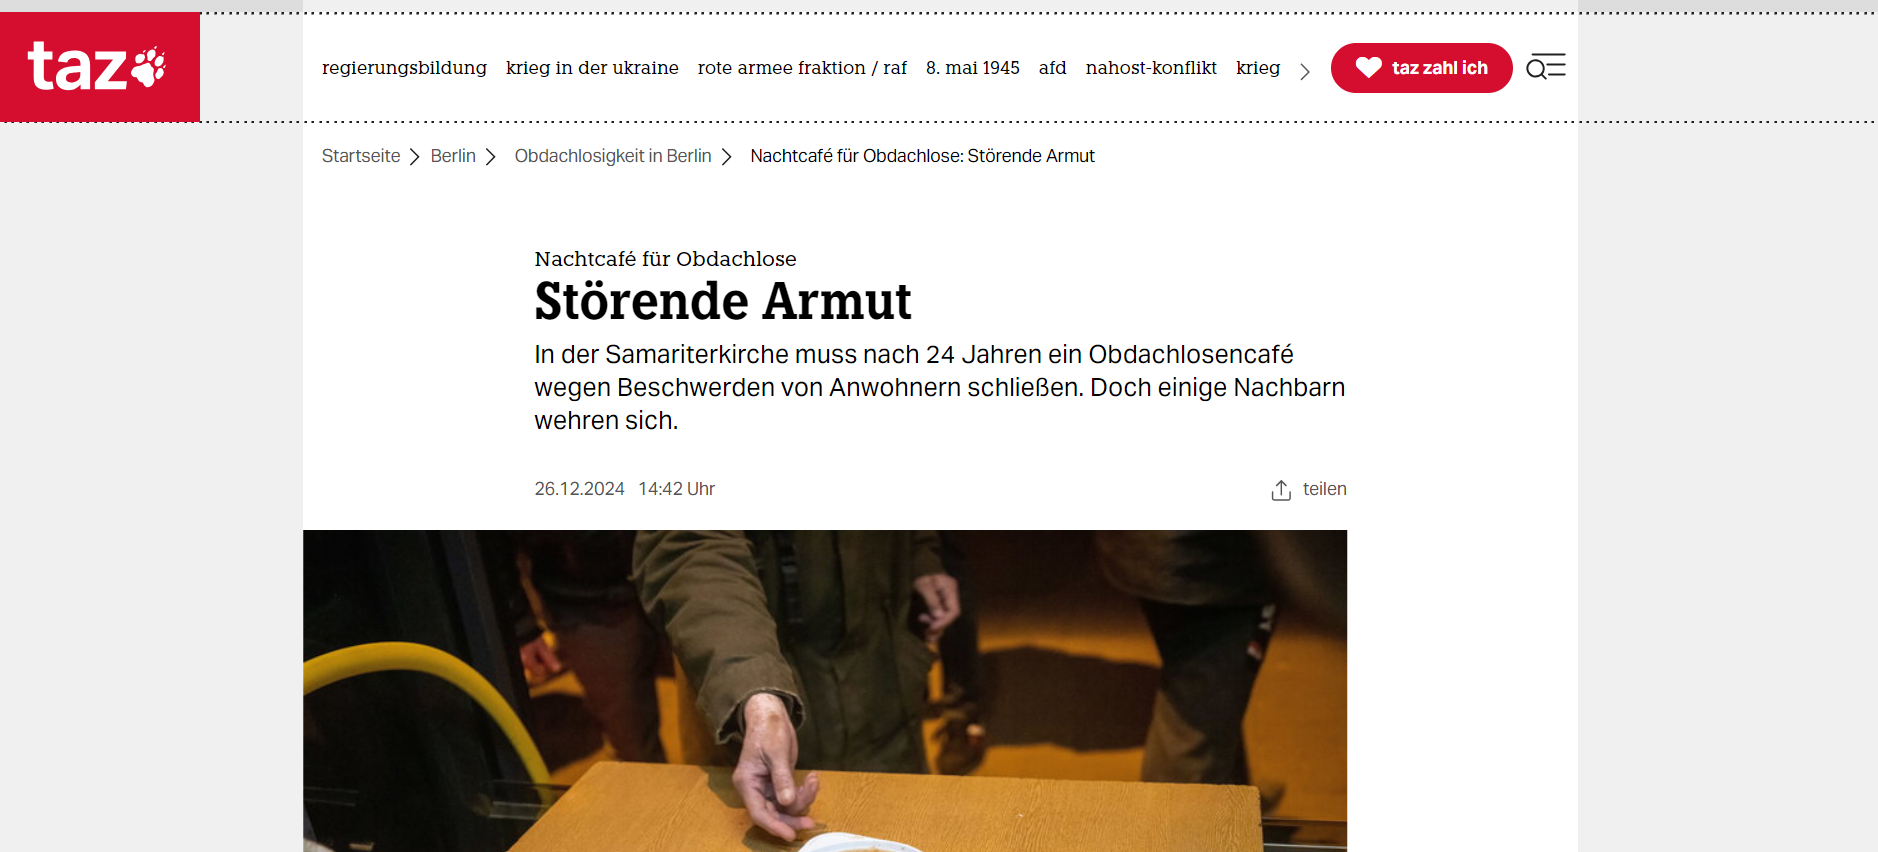The height and width of the screenshot is (852, 1878).
Task: Click the teilen share link
Action: coord(1324,489)
